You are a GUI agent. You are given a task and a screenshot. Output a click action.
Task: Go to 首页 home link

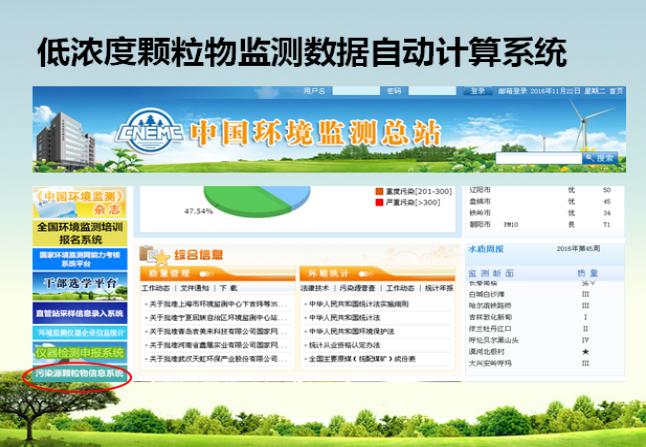[616, 91]
